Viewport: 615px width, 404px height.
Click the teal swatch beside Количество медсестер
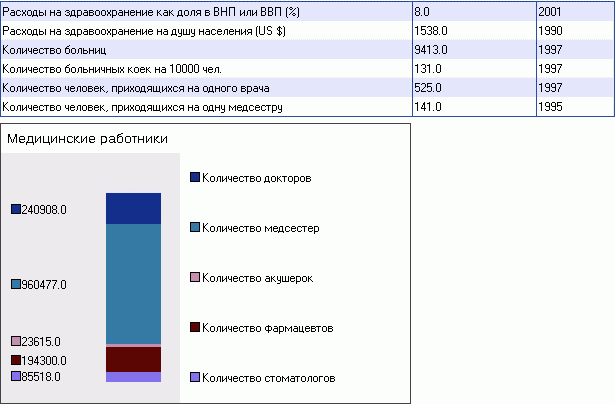[x=194, y=228]
